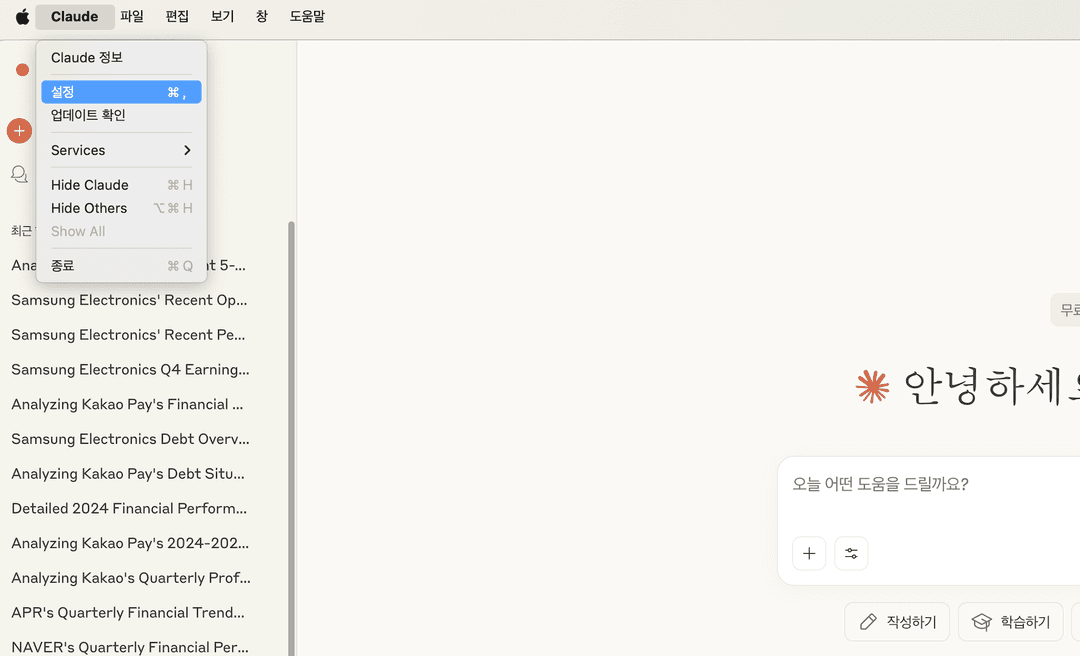
Task: Expand the Services submenu
Action: pyautogui.click(x=121, y=150)
